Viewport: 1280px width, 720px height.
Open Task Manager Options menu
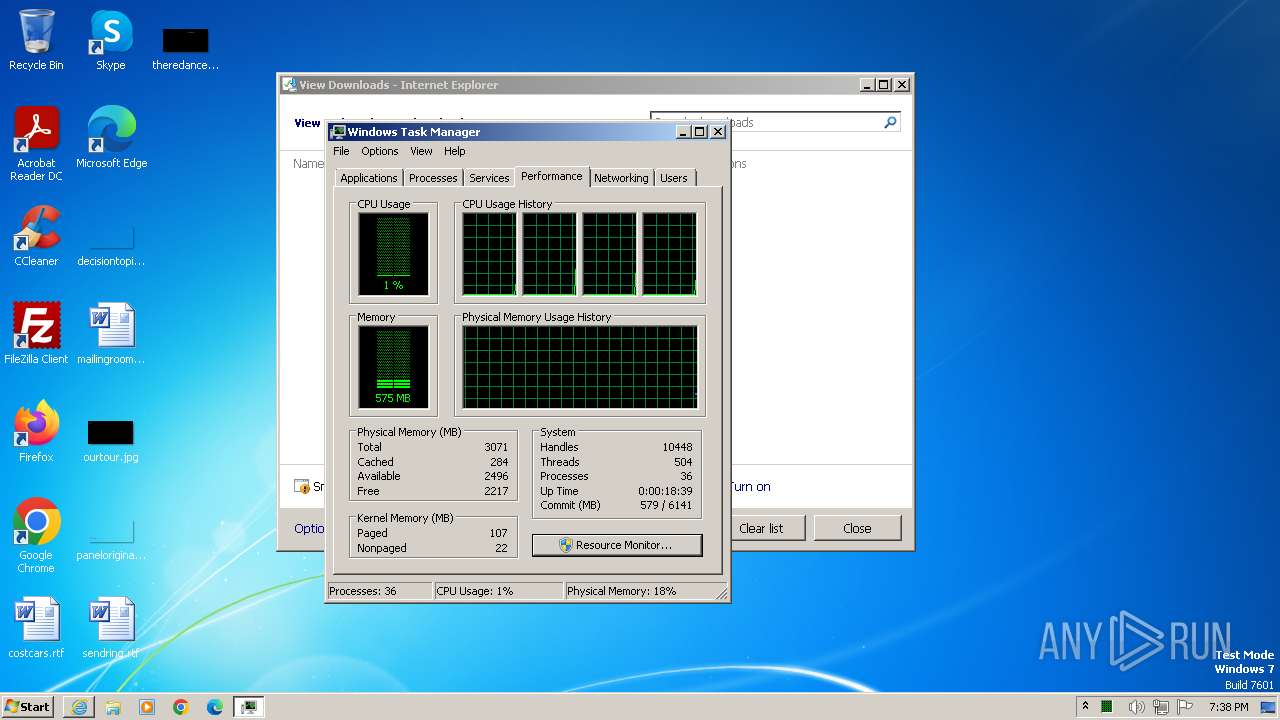coord(380,151)
